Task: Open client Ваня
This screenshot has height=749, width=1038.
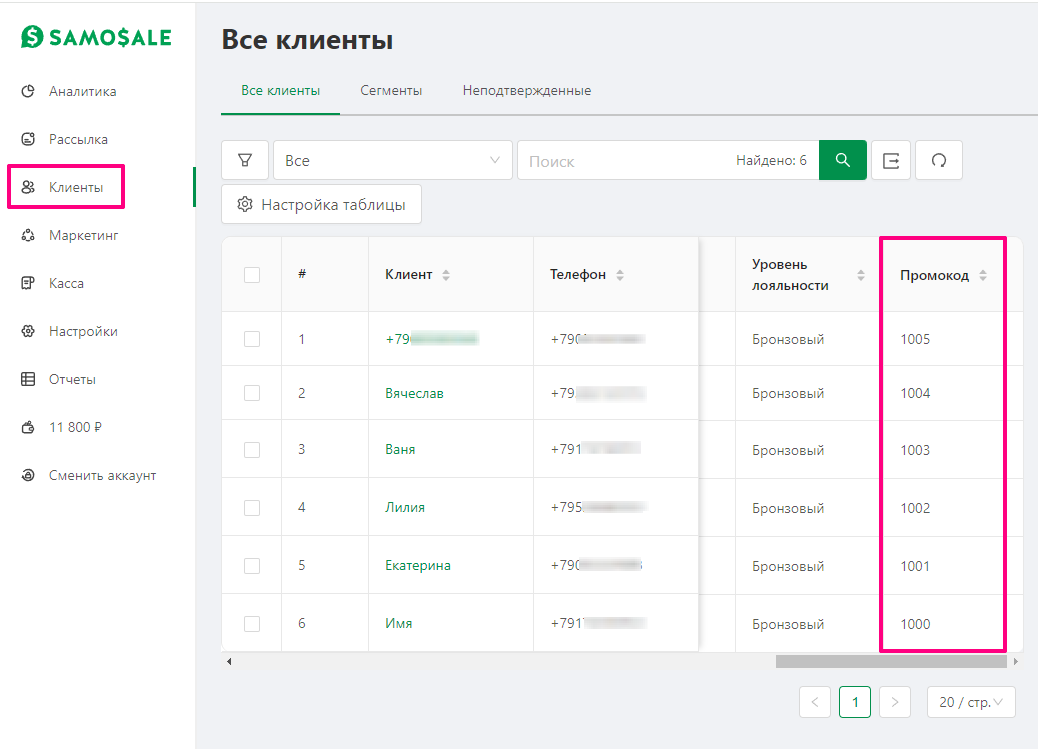Action: tap(400, 449)
